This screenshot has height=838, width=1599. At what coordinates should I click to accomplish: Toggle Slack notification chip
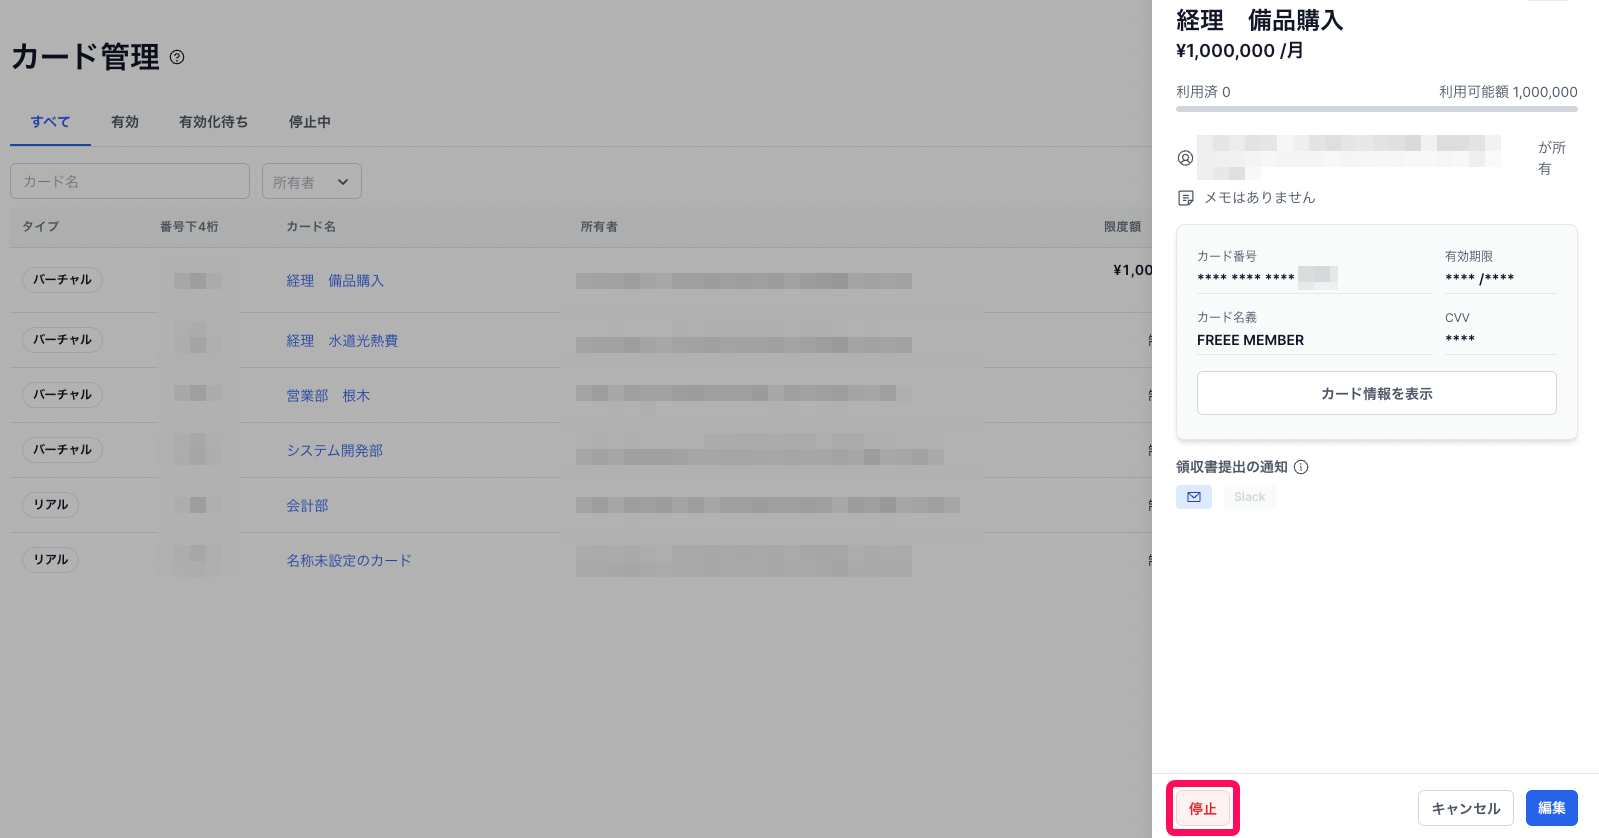[x=1249, y=497]
